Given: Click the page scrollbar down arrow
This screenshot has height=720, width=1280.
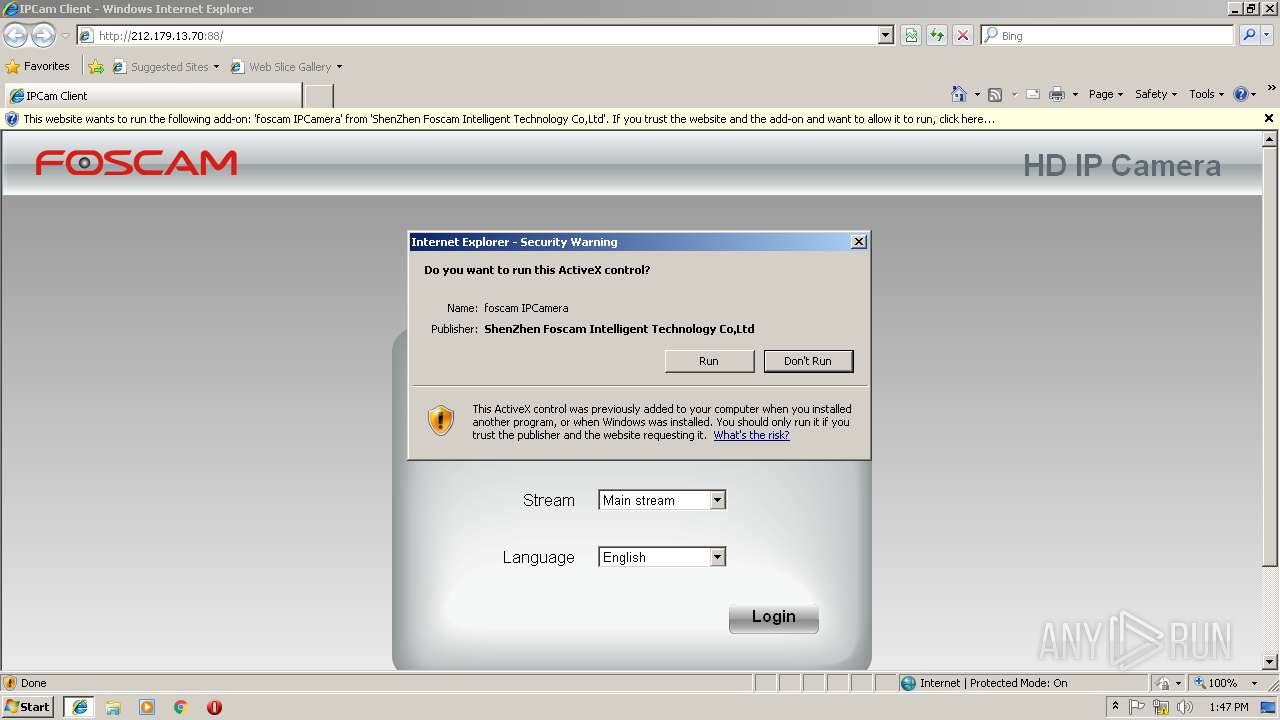Looking at the screenshot, I should pos(1270,661).
